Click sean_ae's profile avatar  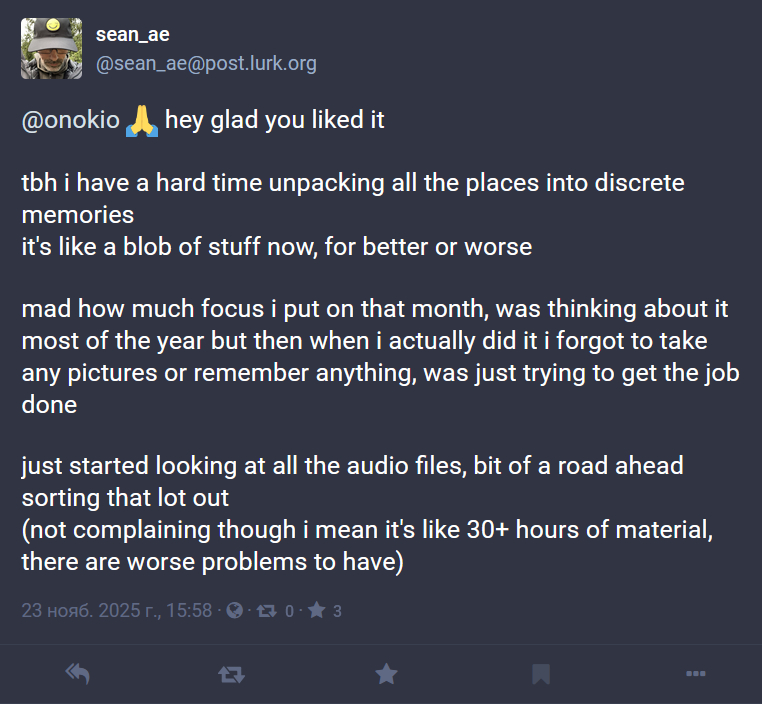point(52,48)
